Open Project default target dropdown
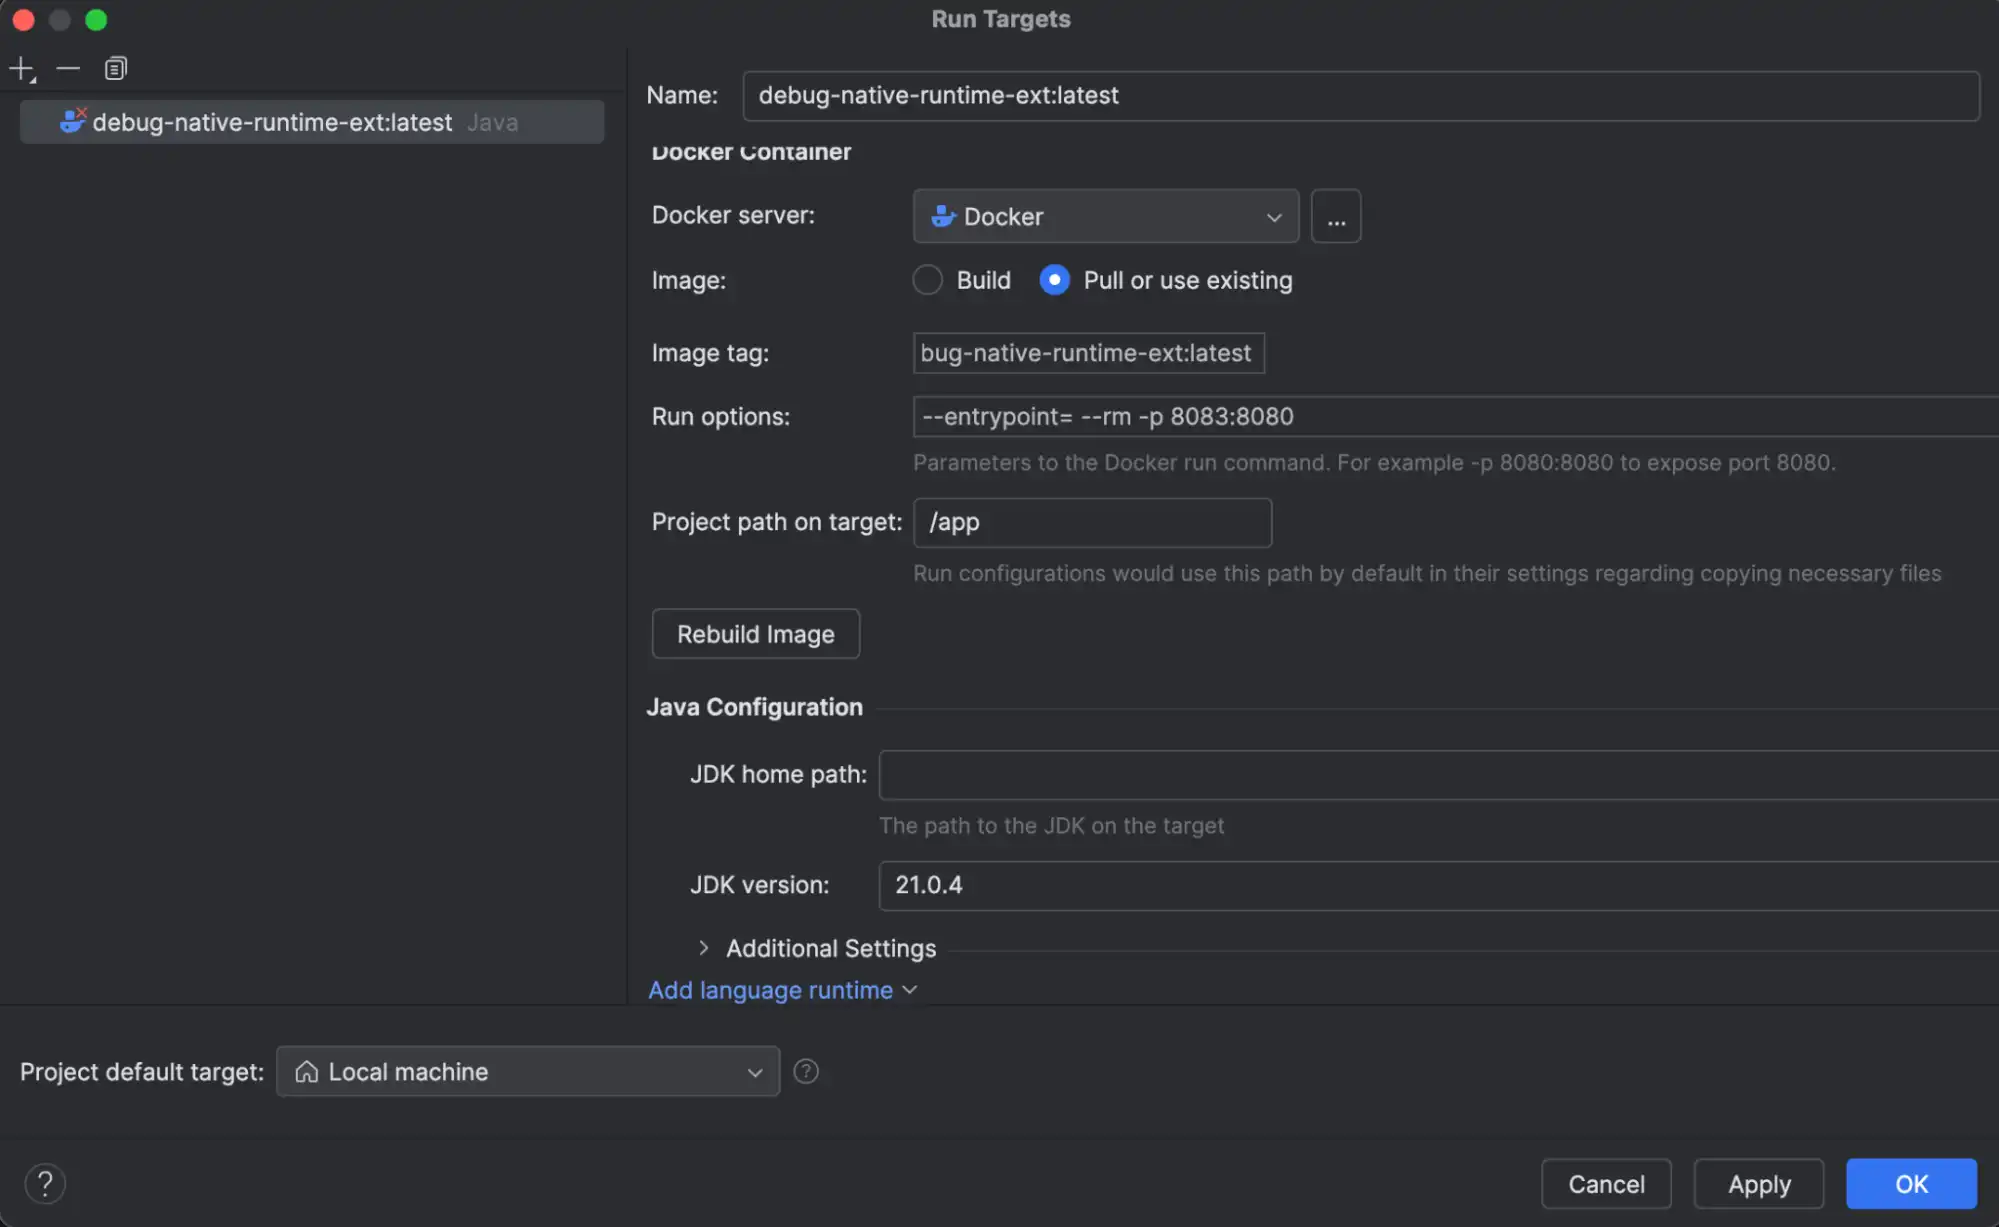Viewport: 1999px width, 1227px height. point(528,1071)
